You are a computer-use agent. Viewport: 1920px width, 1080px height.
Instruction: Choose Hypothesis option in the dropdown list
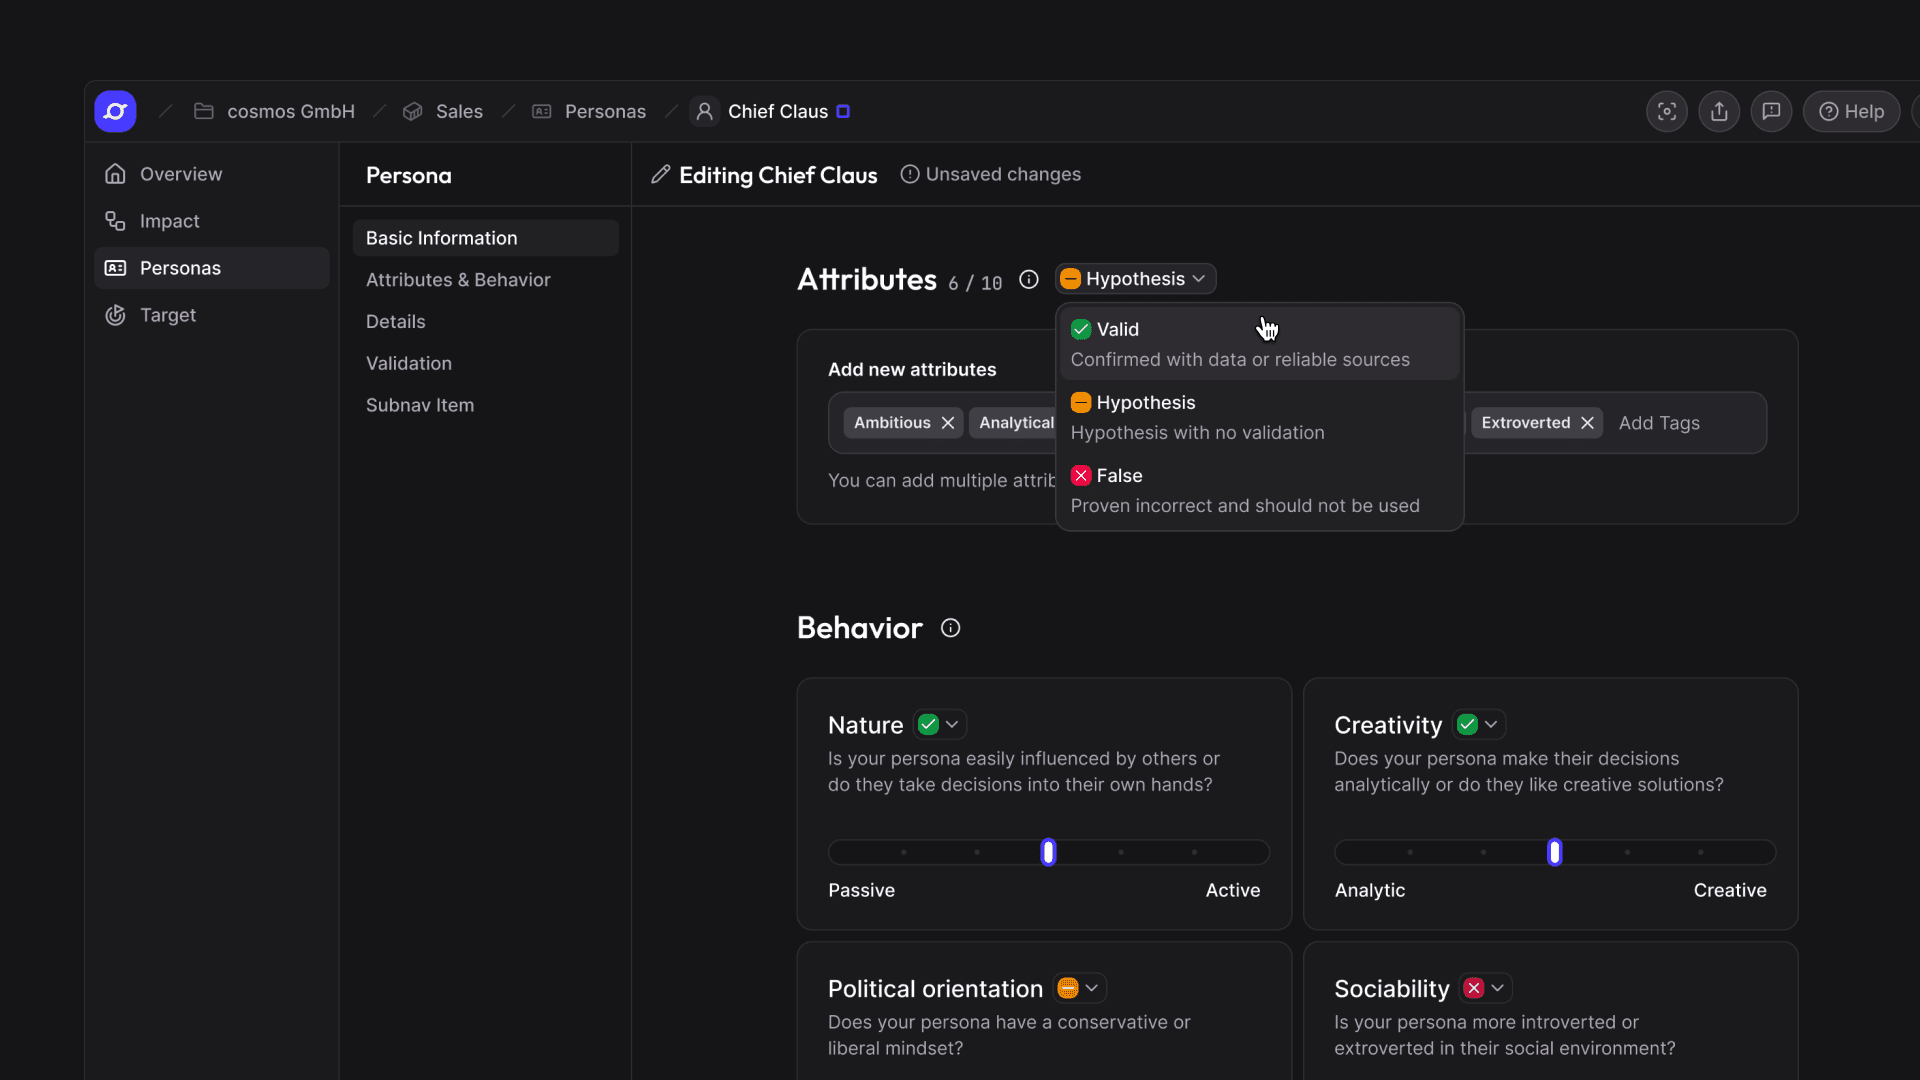coord(1259,417)
